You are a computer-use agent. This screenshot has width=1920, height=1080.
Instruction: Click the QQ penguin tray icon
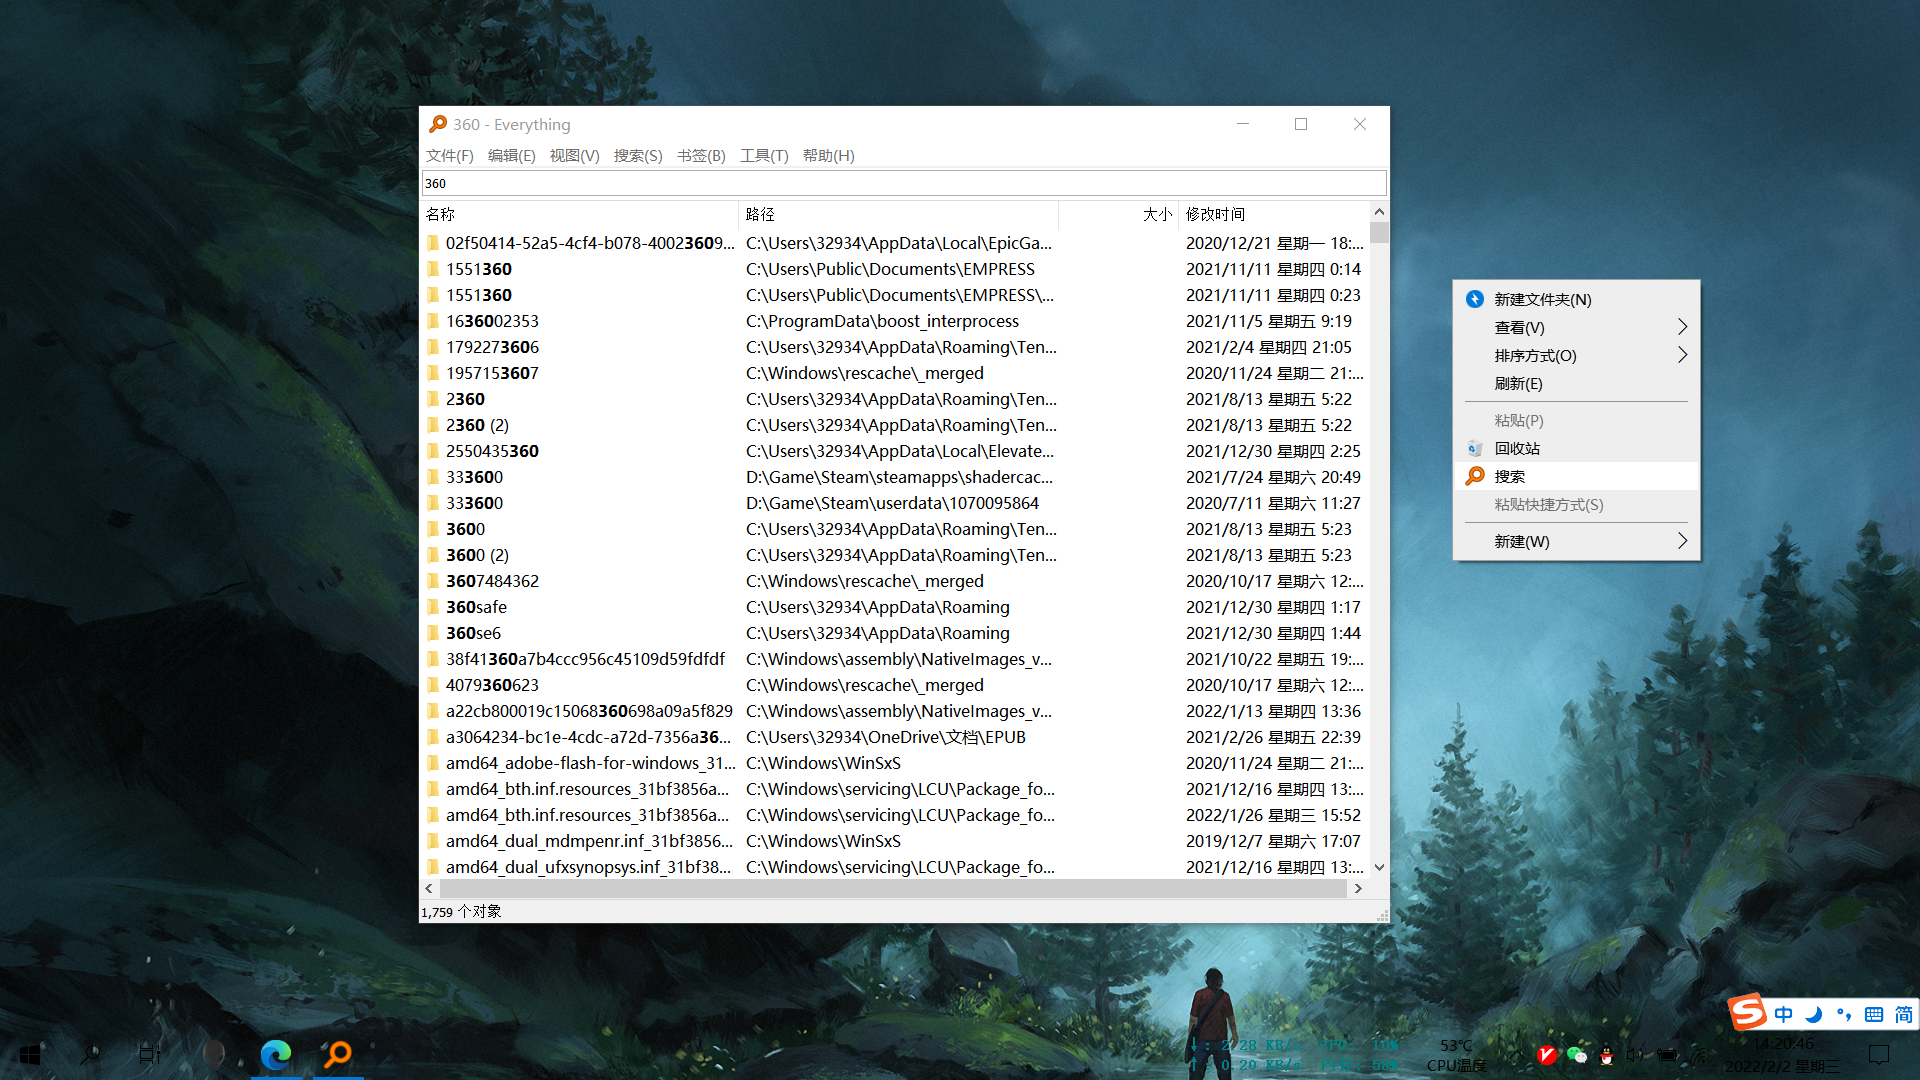[x=1606, y=1055]
